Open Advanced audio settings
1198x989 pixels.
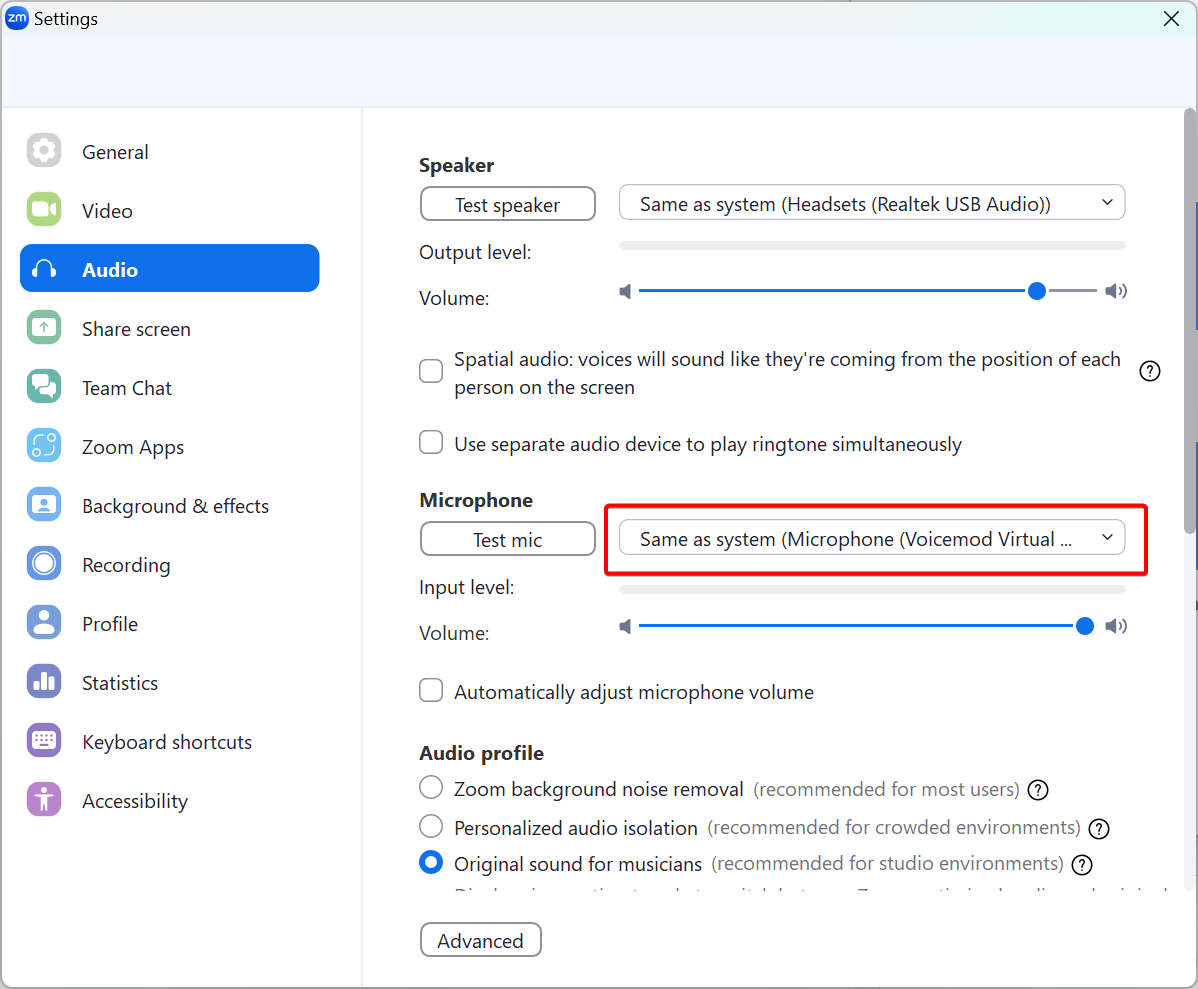481,940
